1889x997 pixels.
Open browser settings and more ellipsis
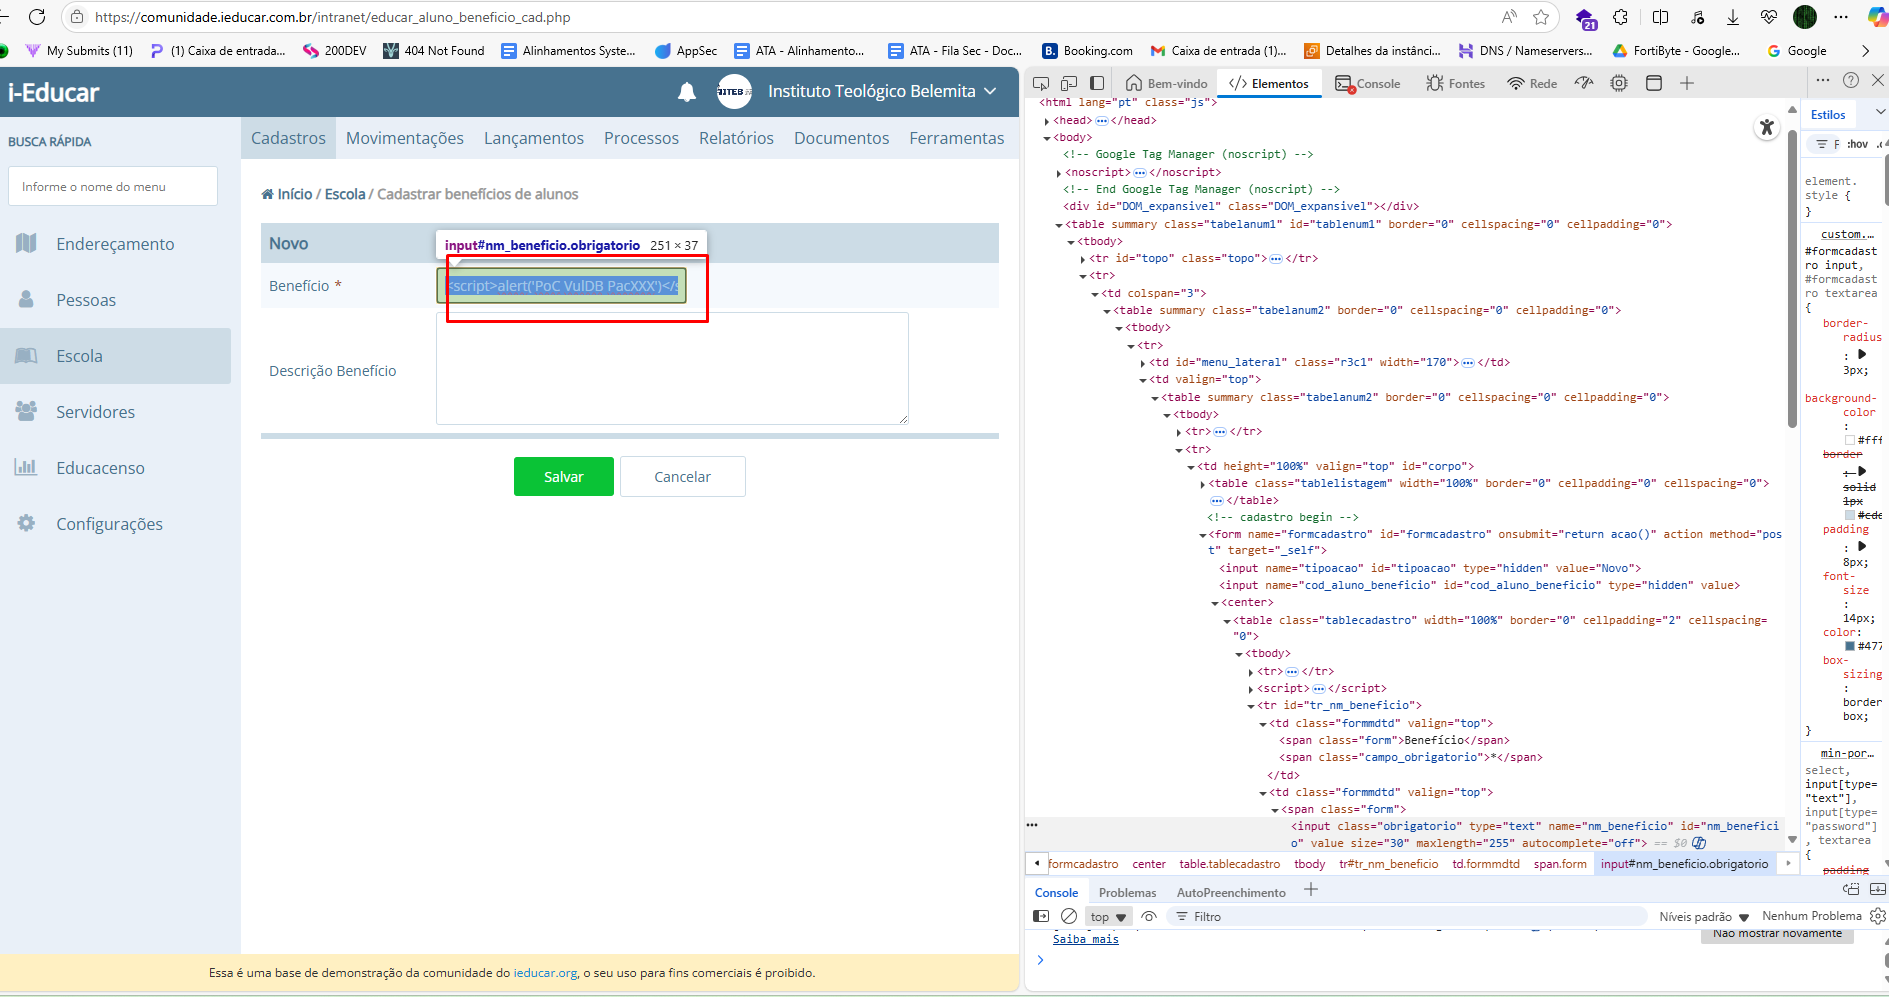[1841, 17]
